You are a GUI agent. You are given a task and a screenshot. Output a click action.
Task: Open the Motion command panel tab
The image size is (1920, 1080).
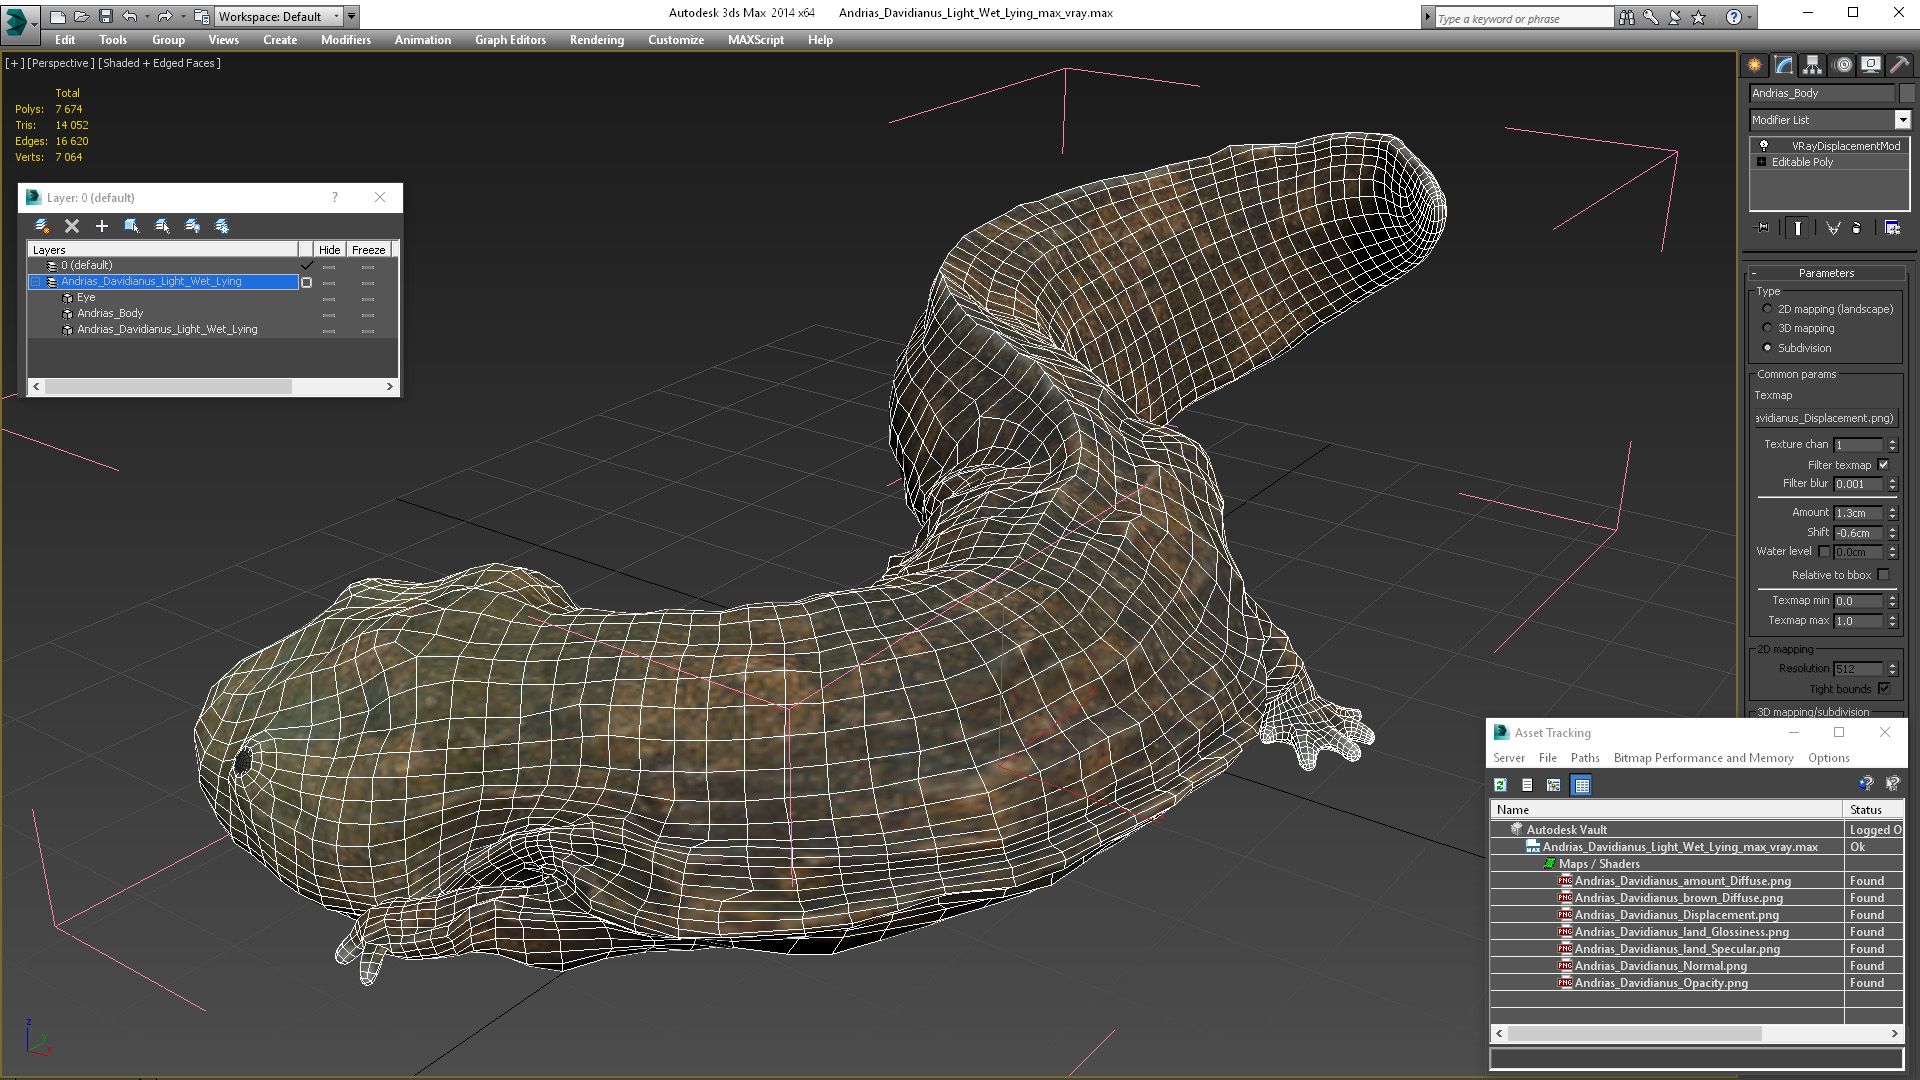1843,65
